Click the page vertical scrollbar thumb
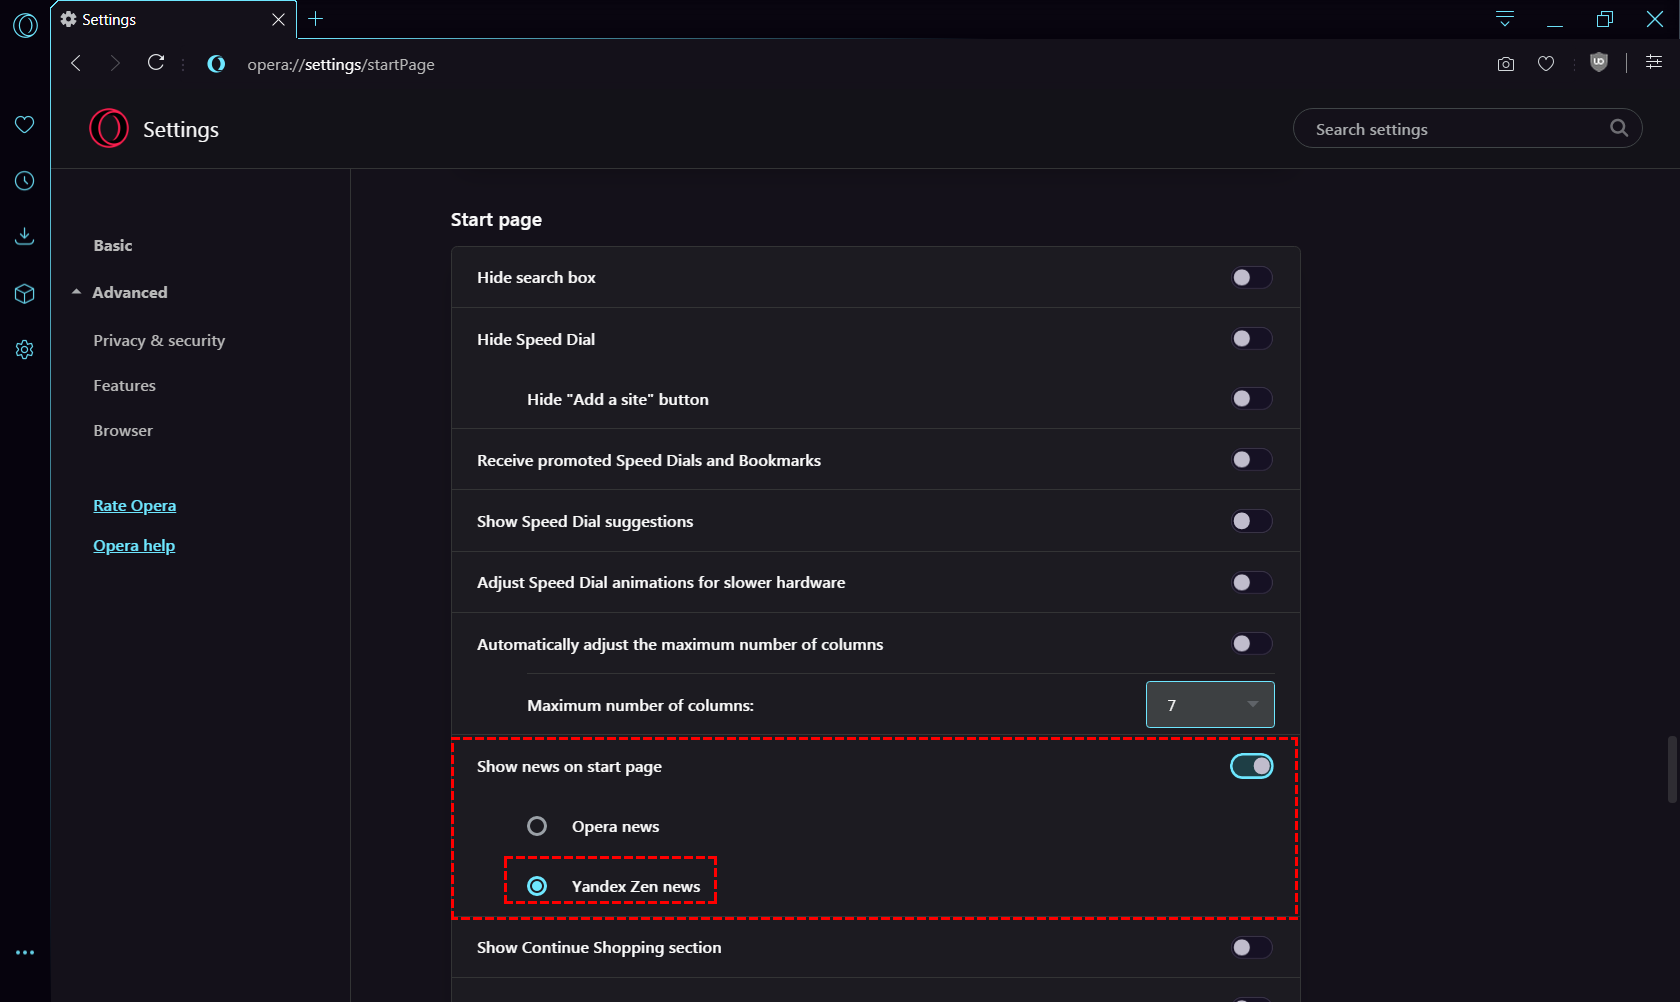The image size is (1680, 1002). point(1672,769)
